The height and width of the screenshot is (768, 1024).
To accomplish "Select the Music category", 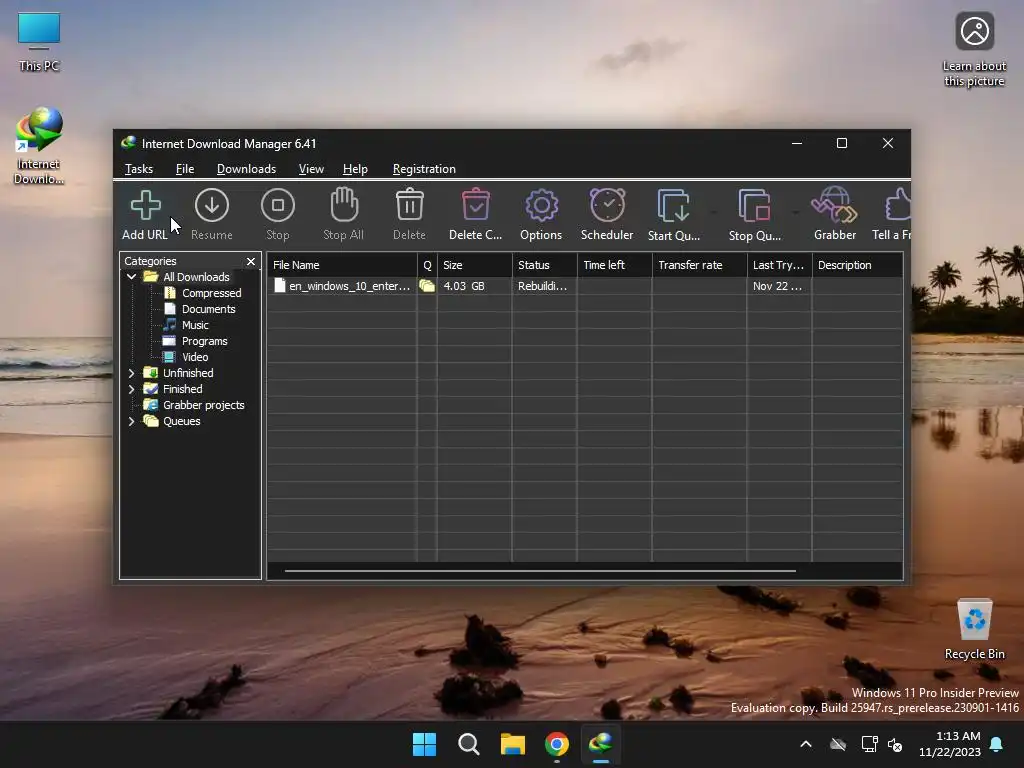I will point(195,325).
